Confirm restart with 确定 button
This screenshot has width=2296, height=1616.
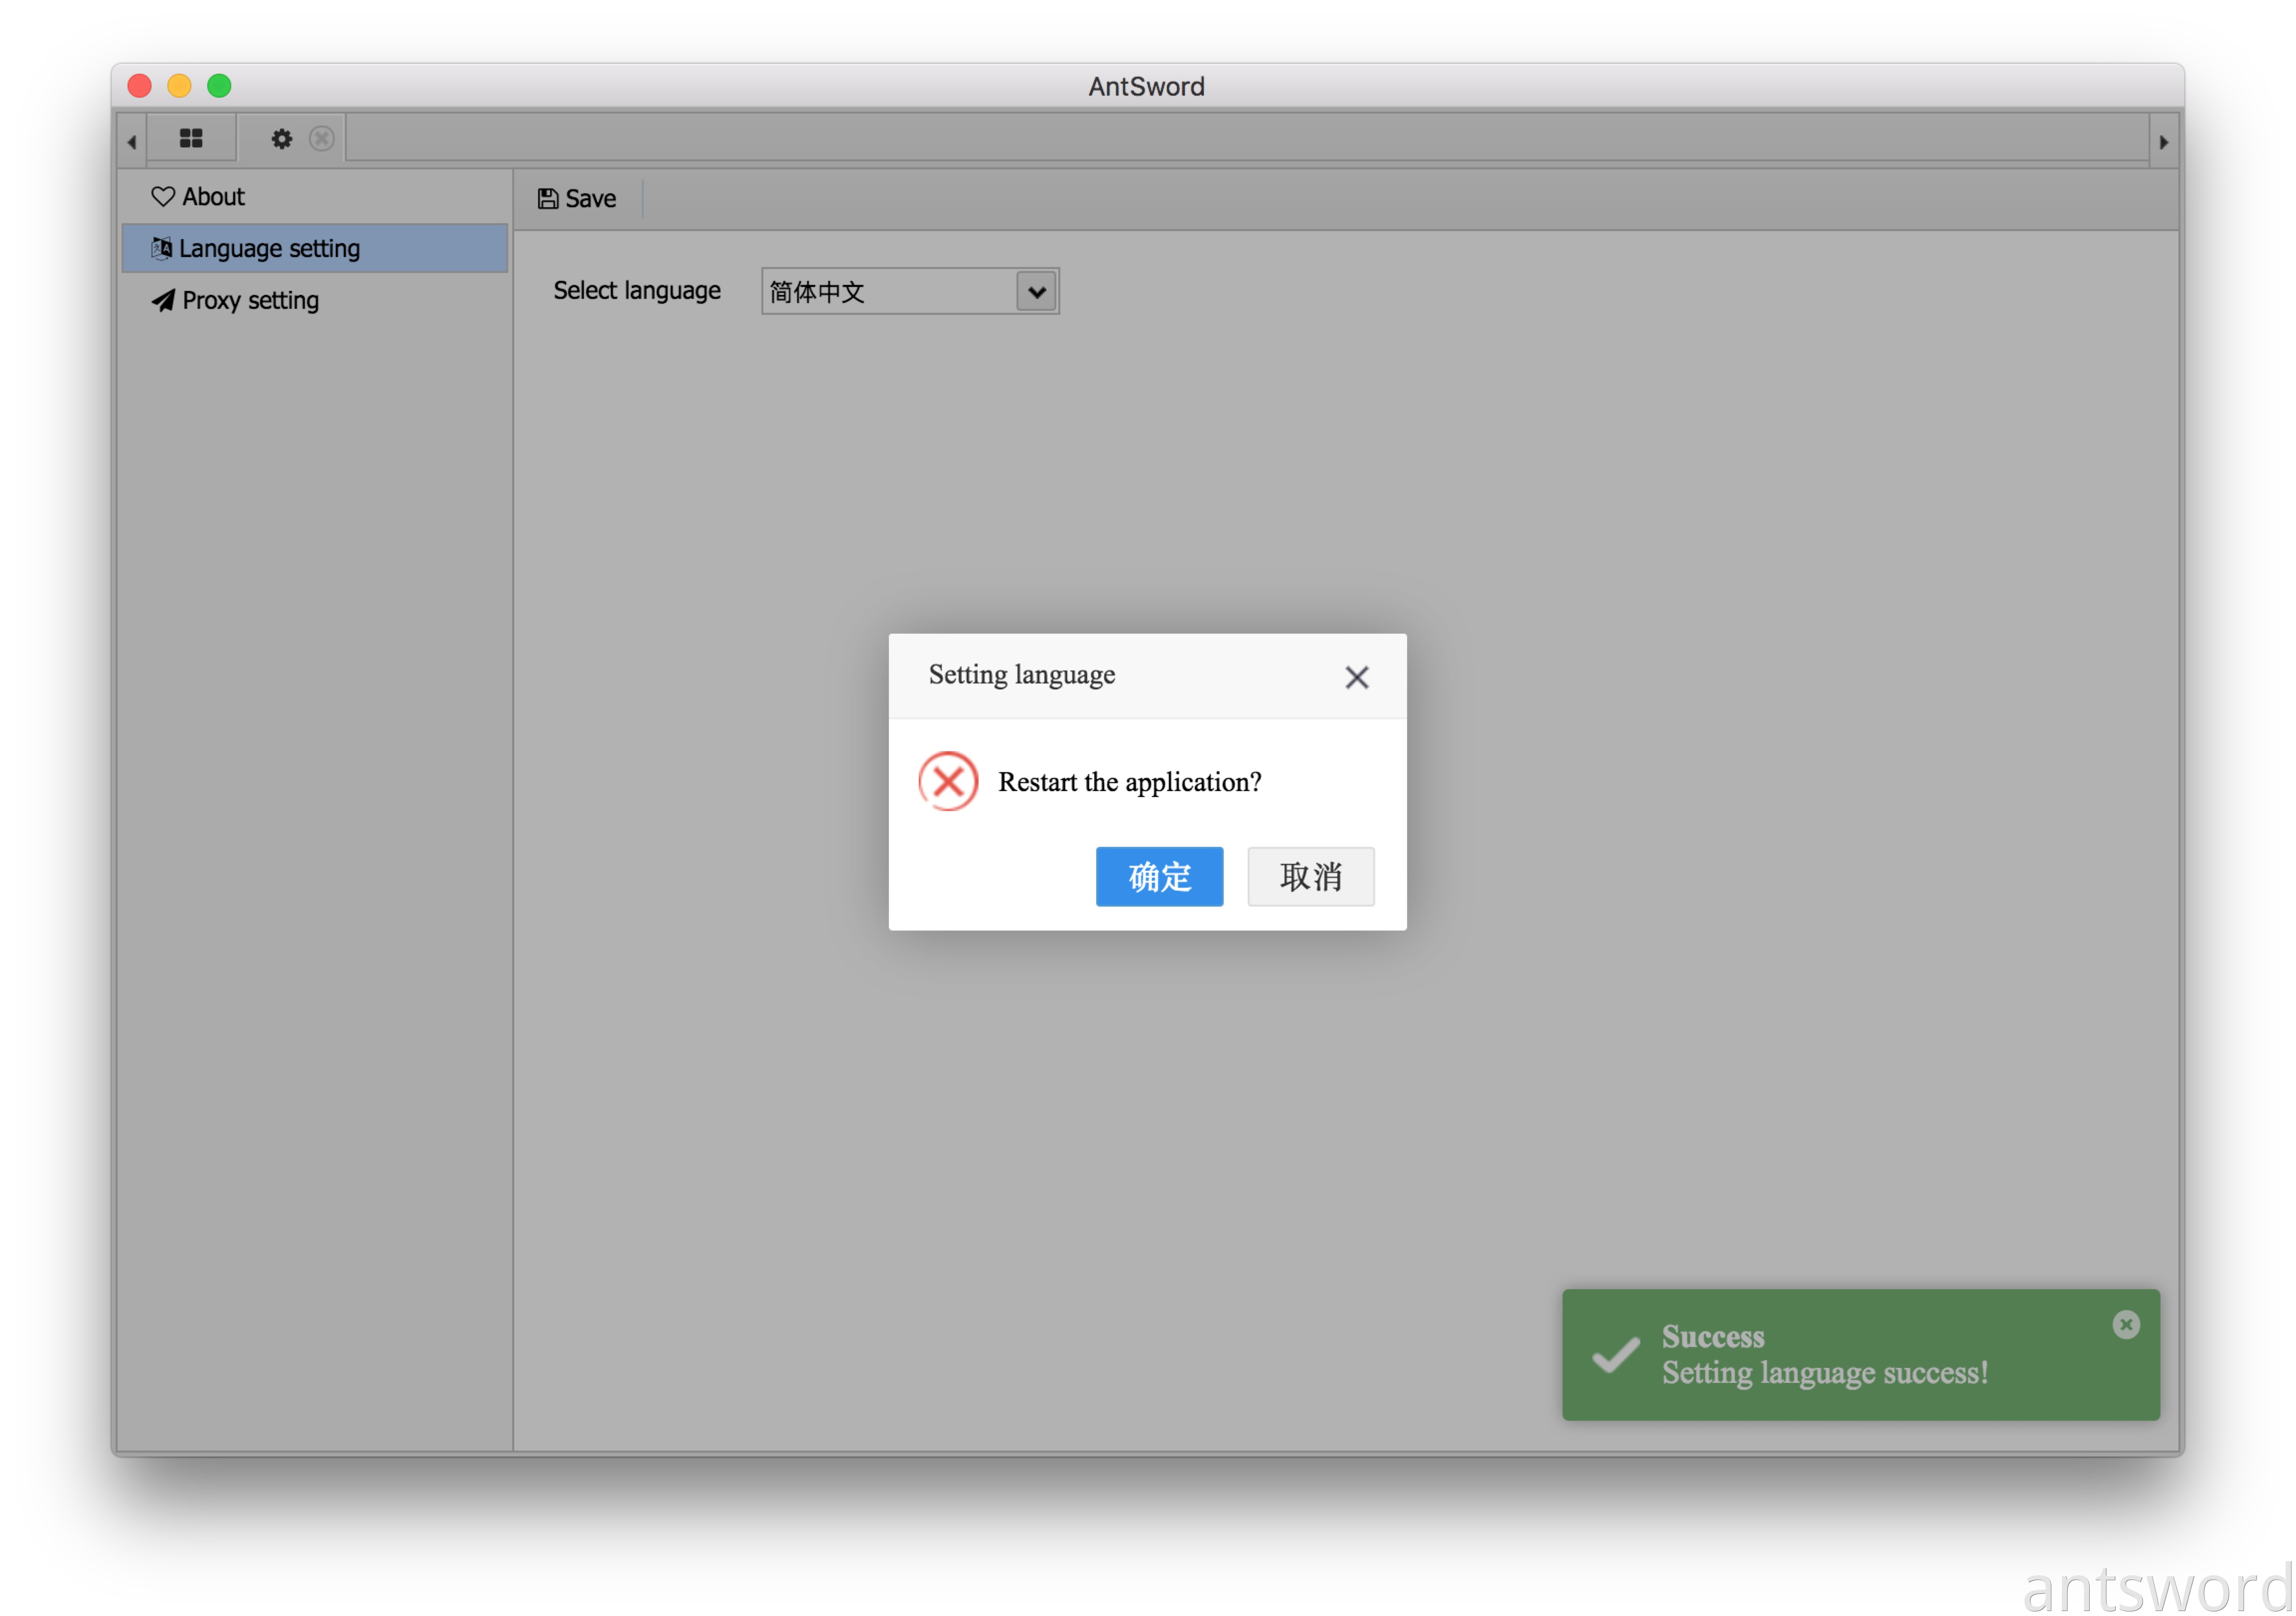click(x=1158, y=876)
